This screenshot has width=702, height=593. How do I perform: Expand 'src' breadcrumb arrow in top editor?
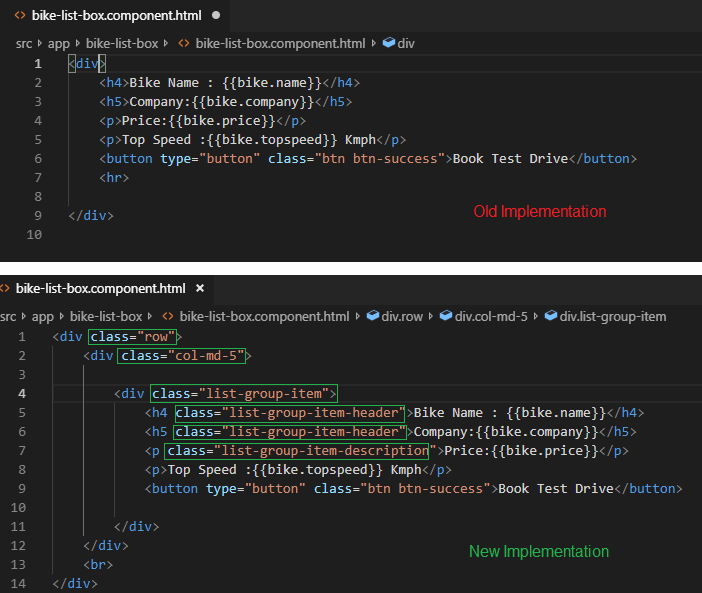tap(41, 43)
